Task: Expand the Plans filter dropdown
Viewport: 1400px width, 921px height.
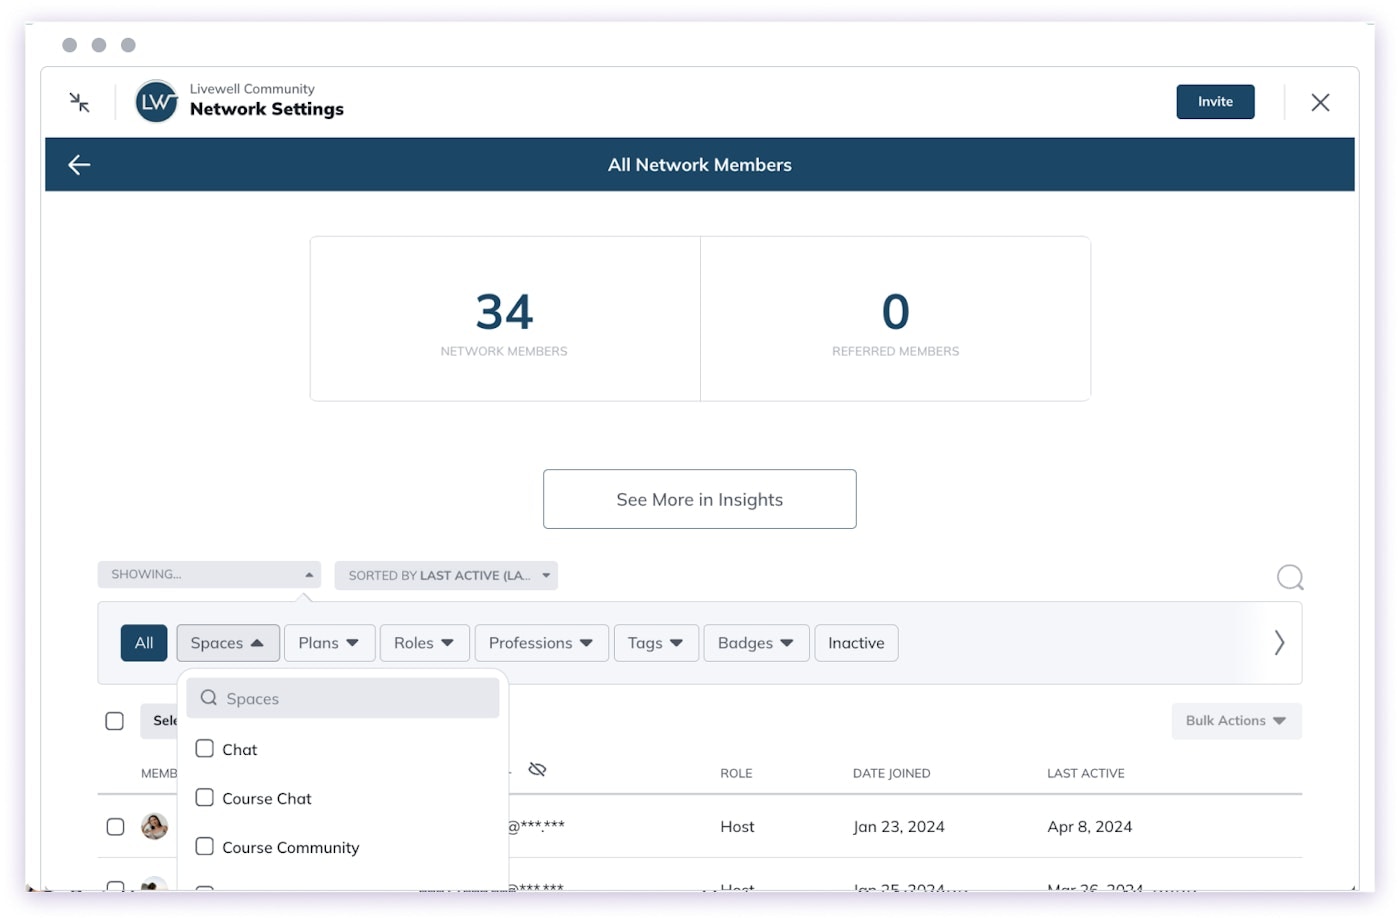Action: coord(329,643)
